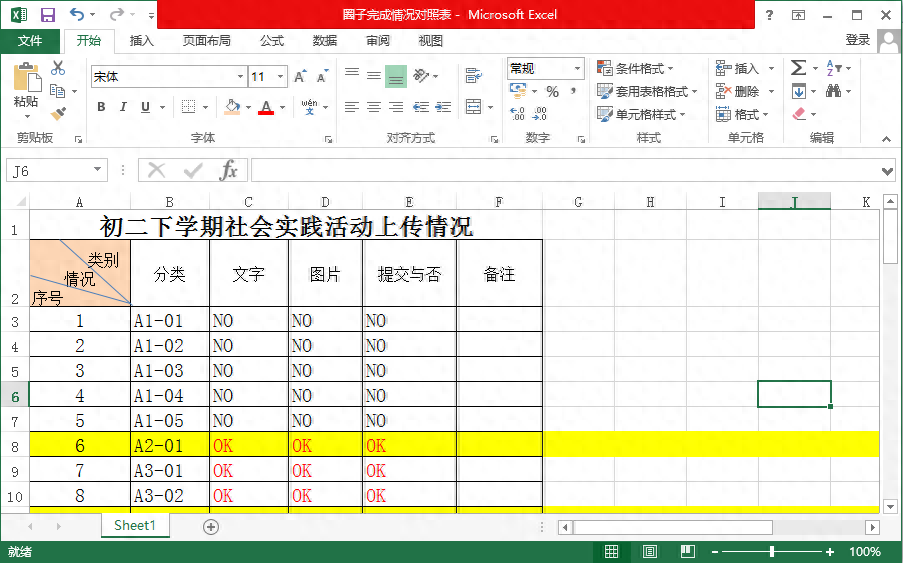Click the Redo arrow icon
Screen dimensions: 903x563
[x=117, y=14]
